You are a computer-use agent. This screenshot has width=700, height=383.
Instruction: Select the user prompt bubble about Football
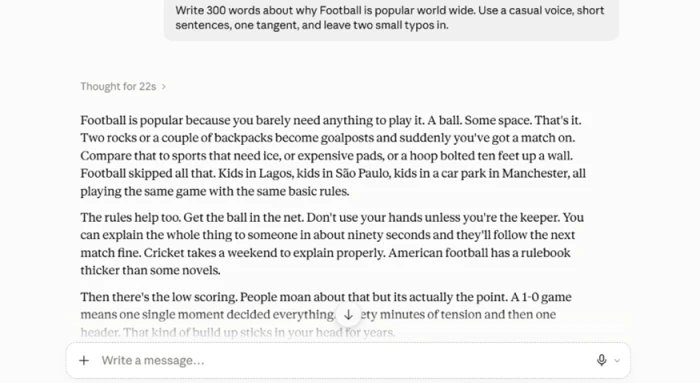391,18
